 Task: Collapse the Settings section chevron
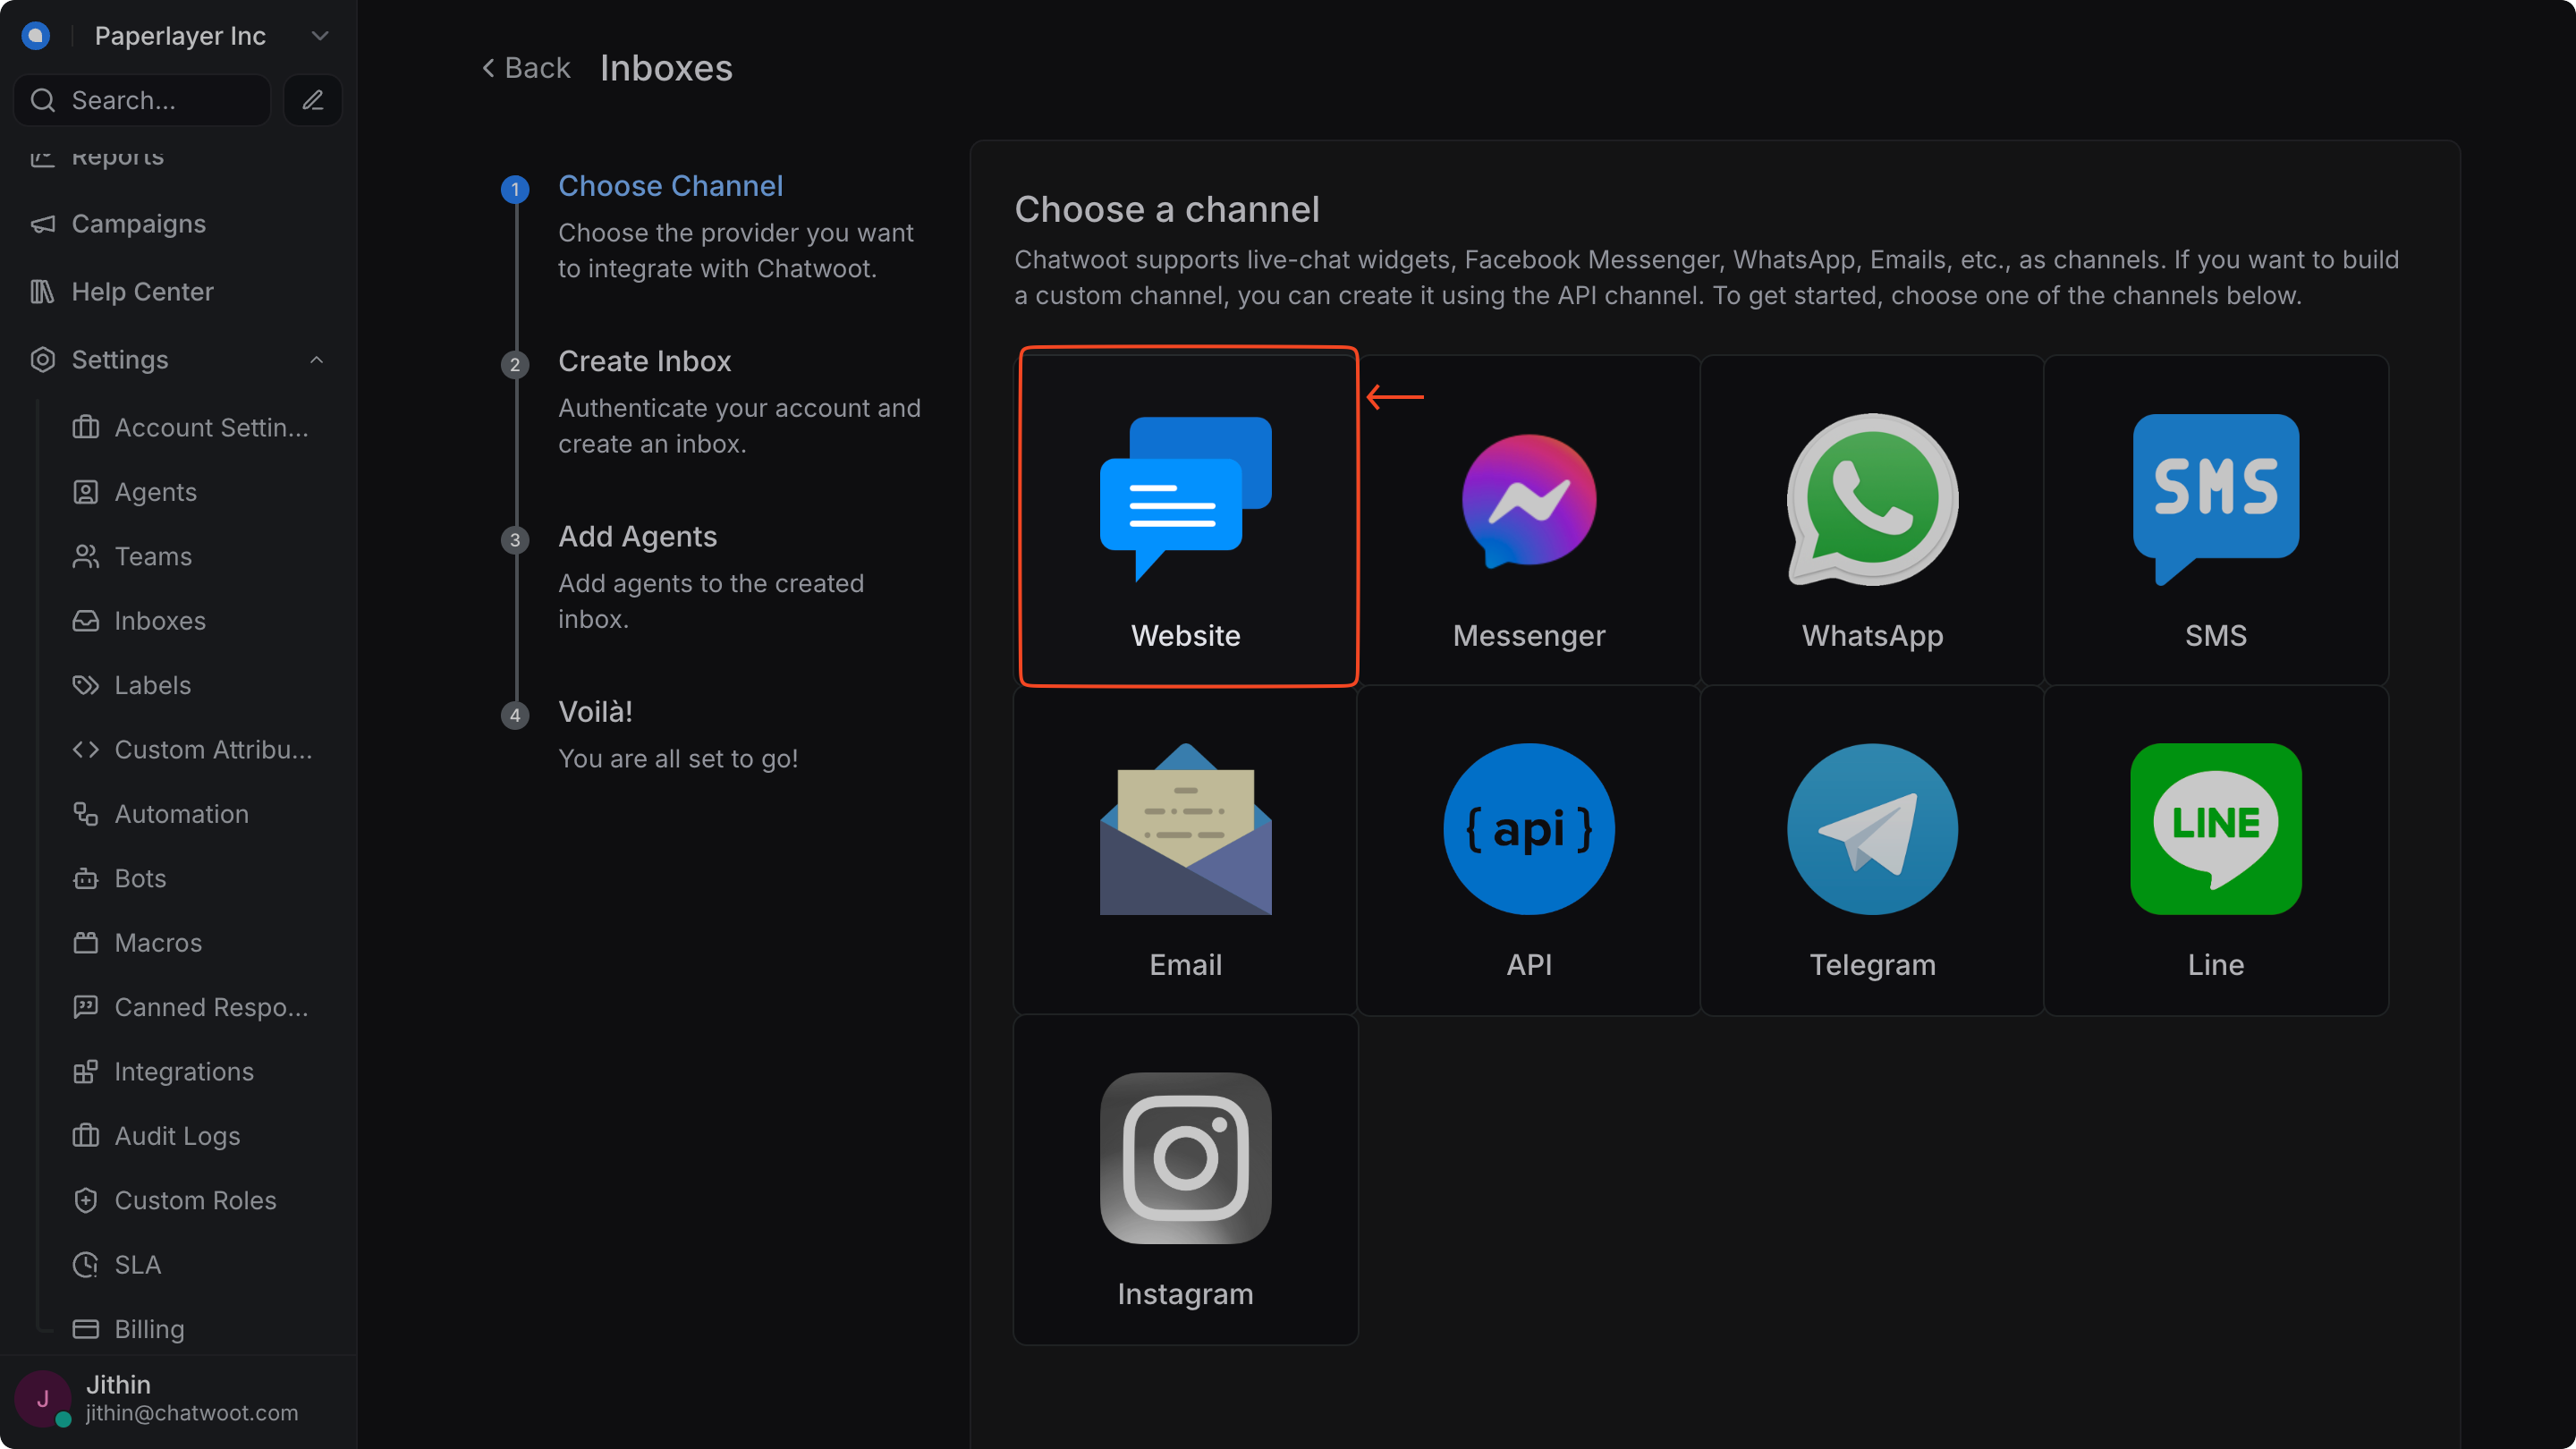(x=317, y=360)
